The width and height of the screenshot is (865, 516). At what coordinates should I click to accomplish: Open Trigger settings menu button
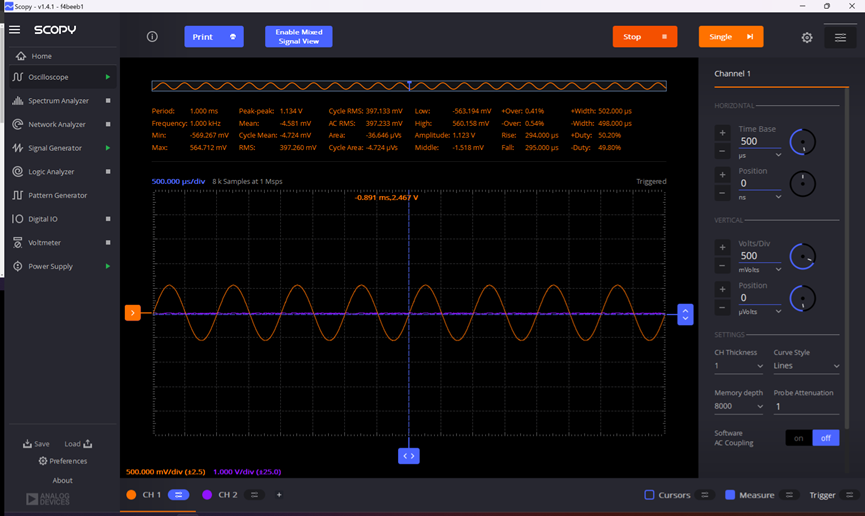click(x=850, y=495)
